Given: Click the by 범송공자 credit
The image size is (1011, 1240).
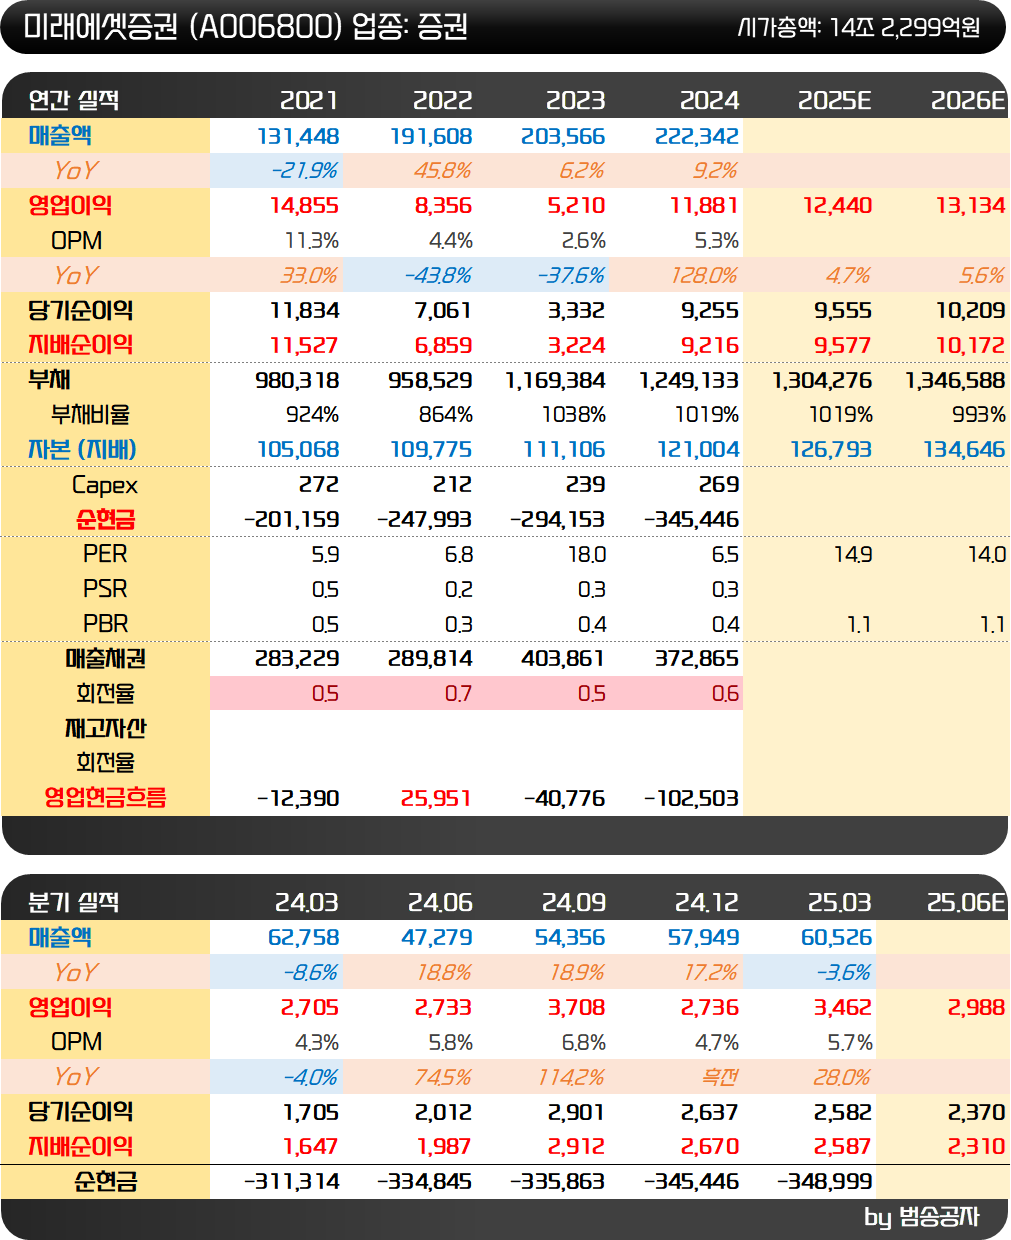Looking at the screenshot, I should [x=922, y=1217].
